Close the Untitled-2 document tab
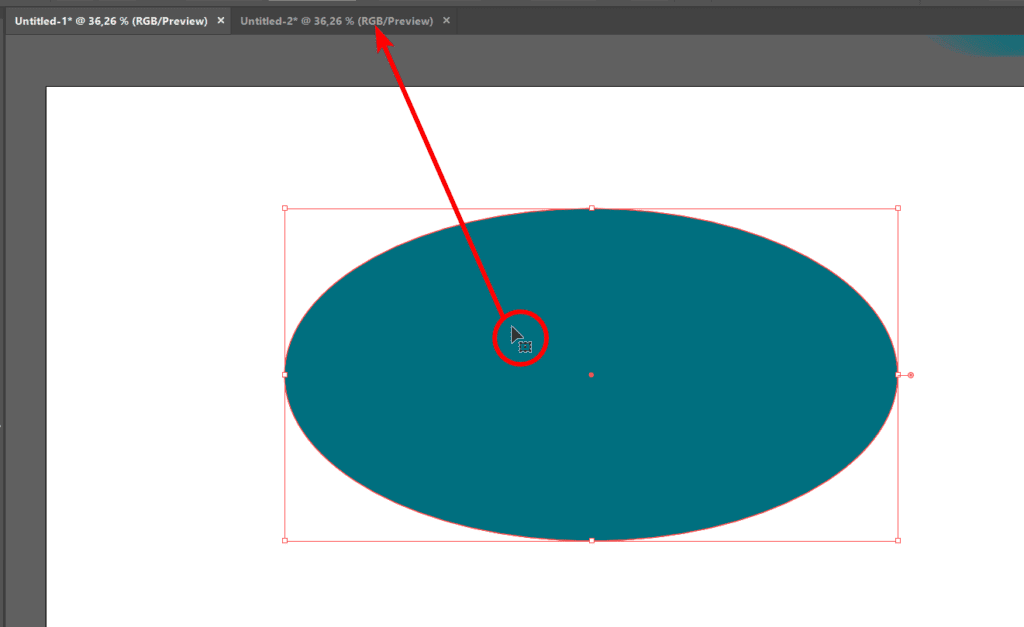The width and height of the screenshot is (1024, 627). [x=446, y=21]
